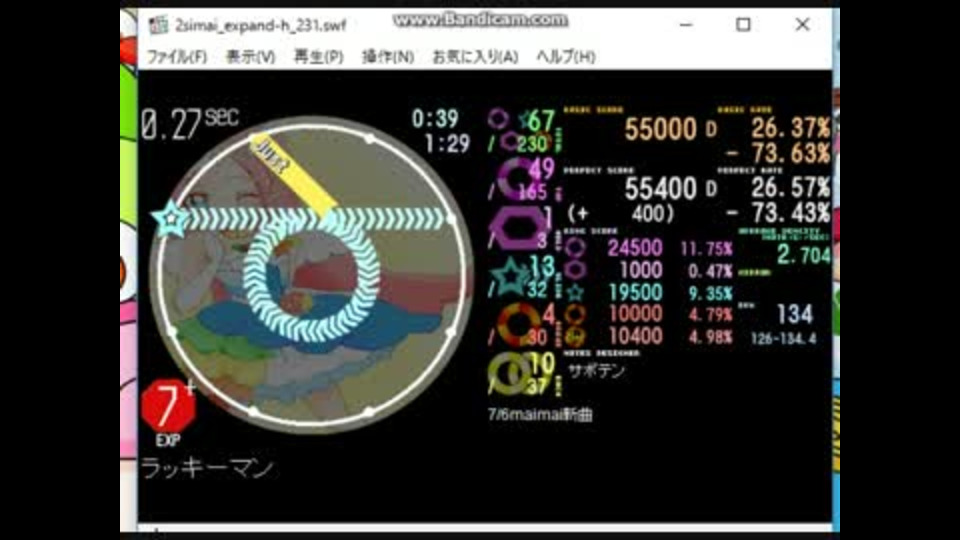
Task: Click the notes designer name サボテン
Action: 596,371
